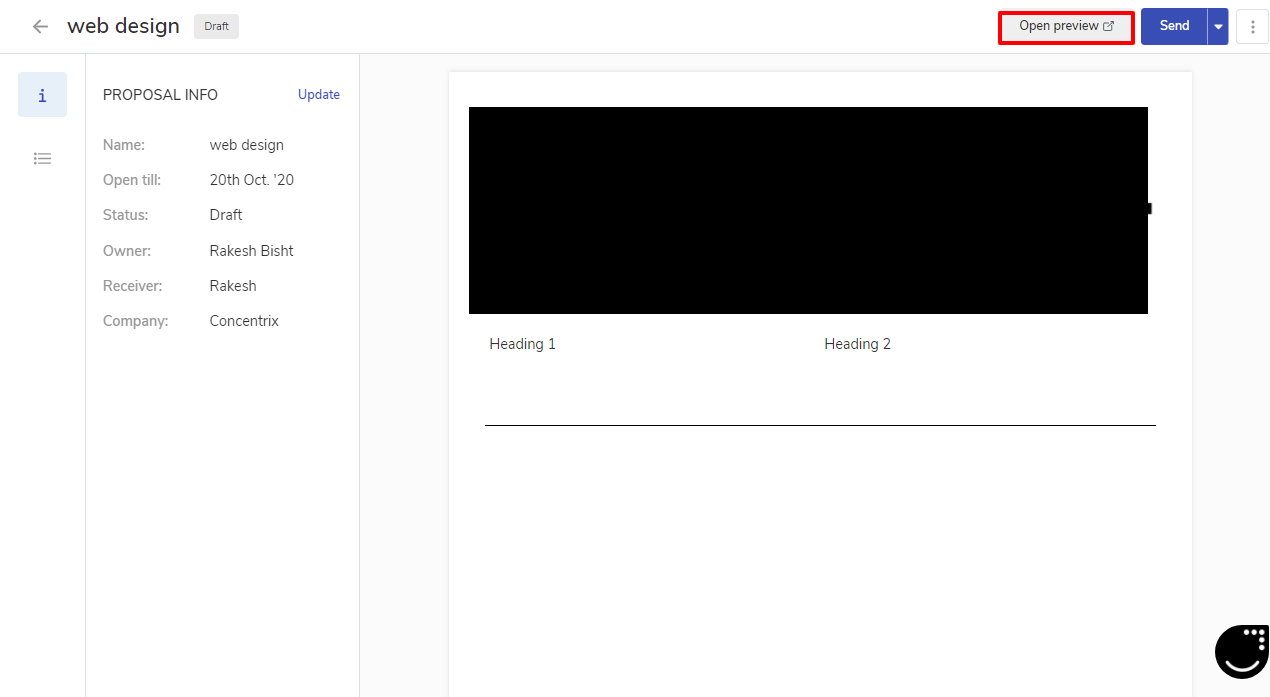Open the three-dot more options menu
This screenshot has height=697, width=1270.
[x=1252, y=27]
